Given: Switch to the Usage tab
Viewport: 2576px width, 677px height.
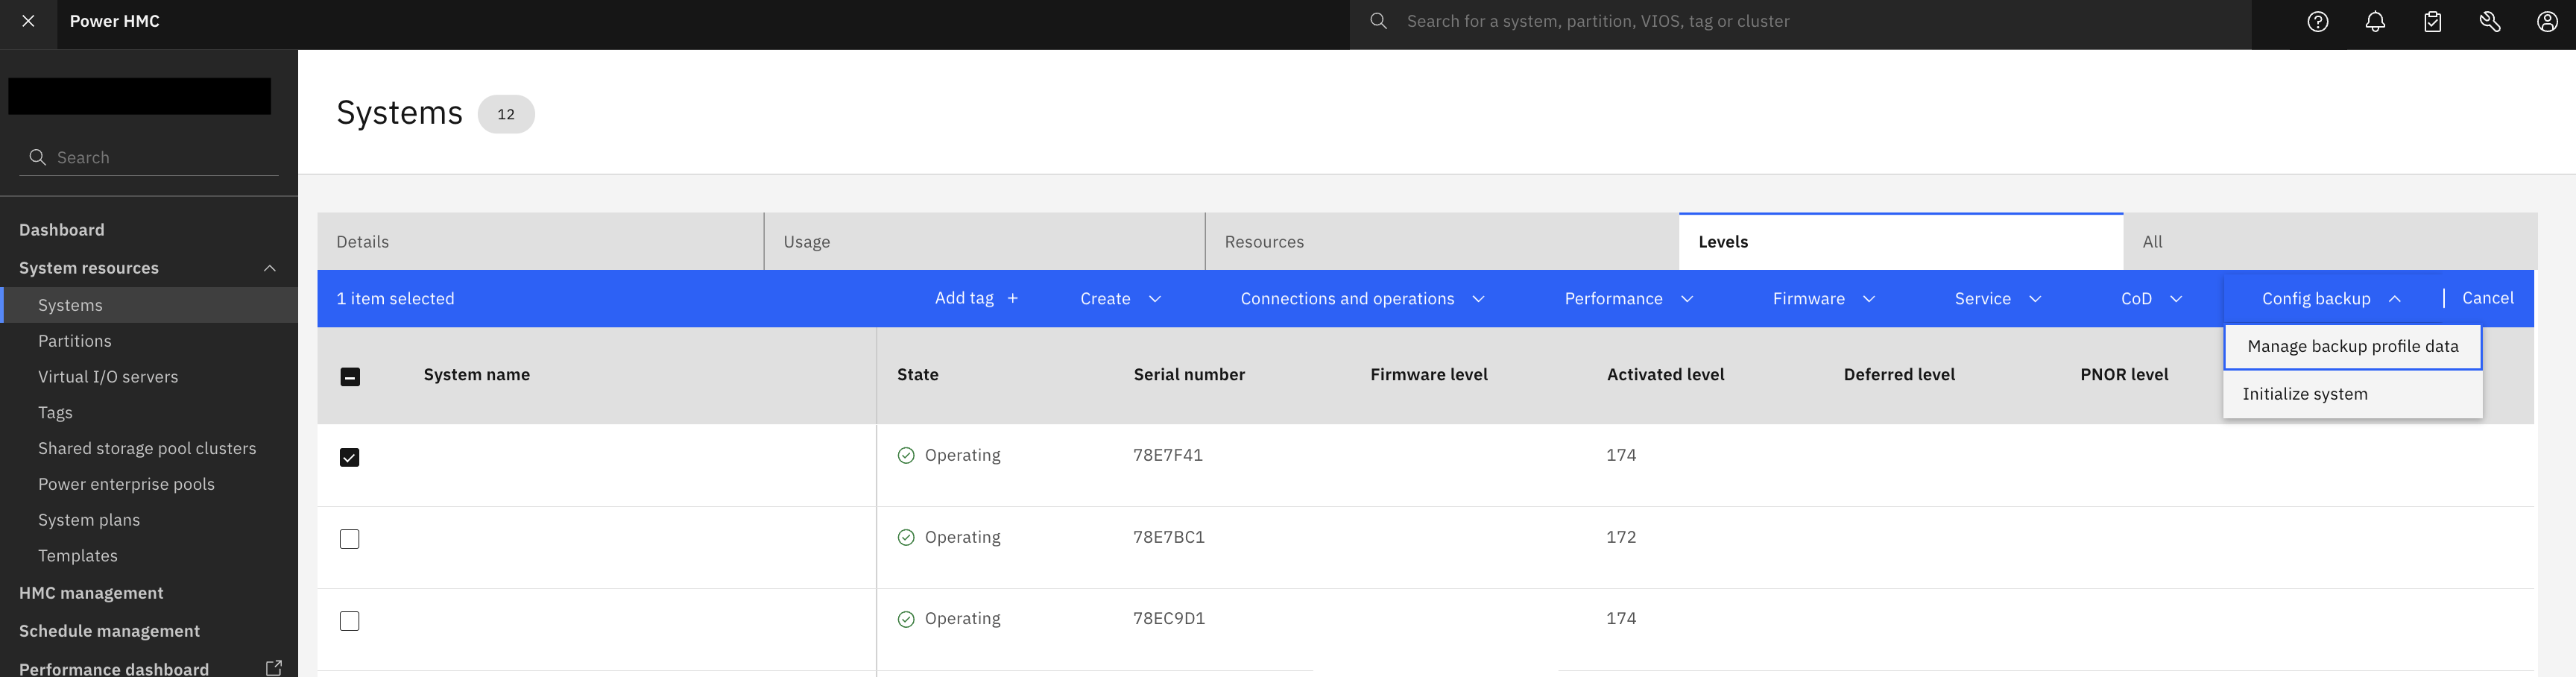Looking at the screenshot, I should pos(985,242).
